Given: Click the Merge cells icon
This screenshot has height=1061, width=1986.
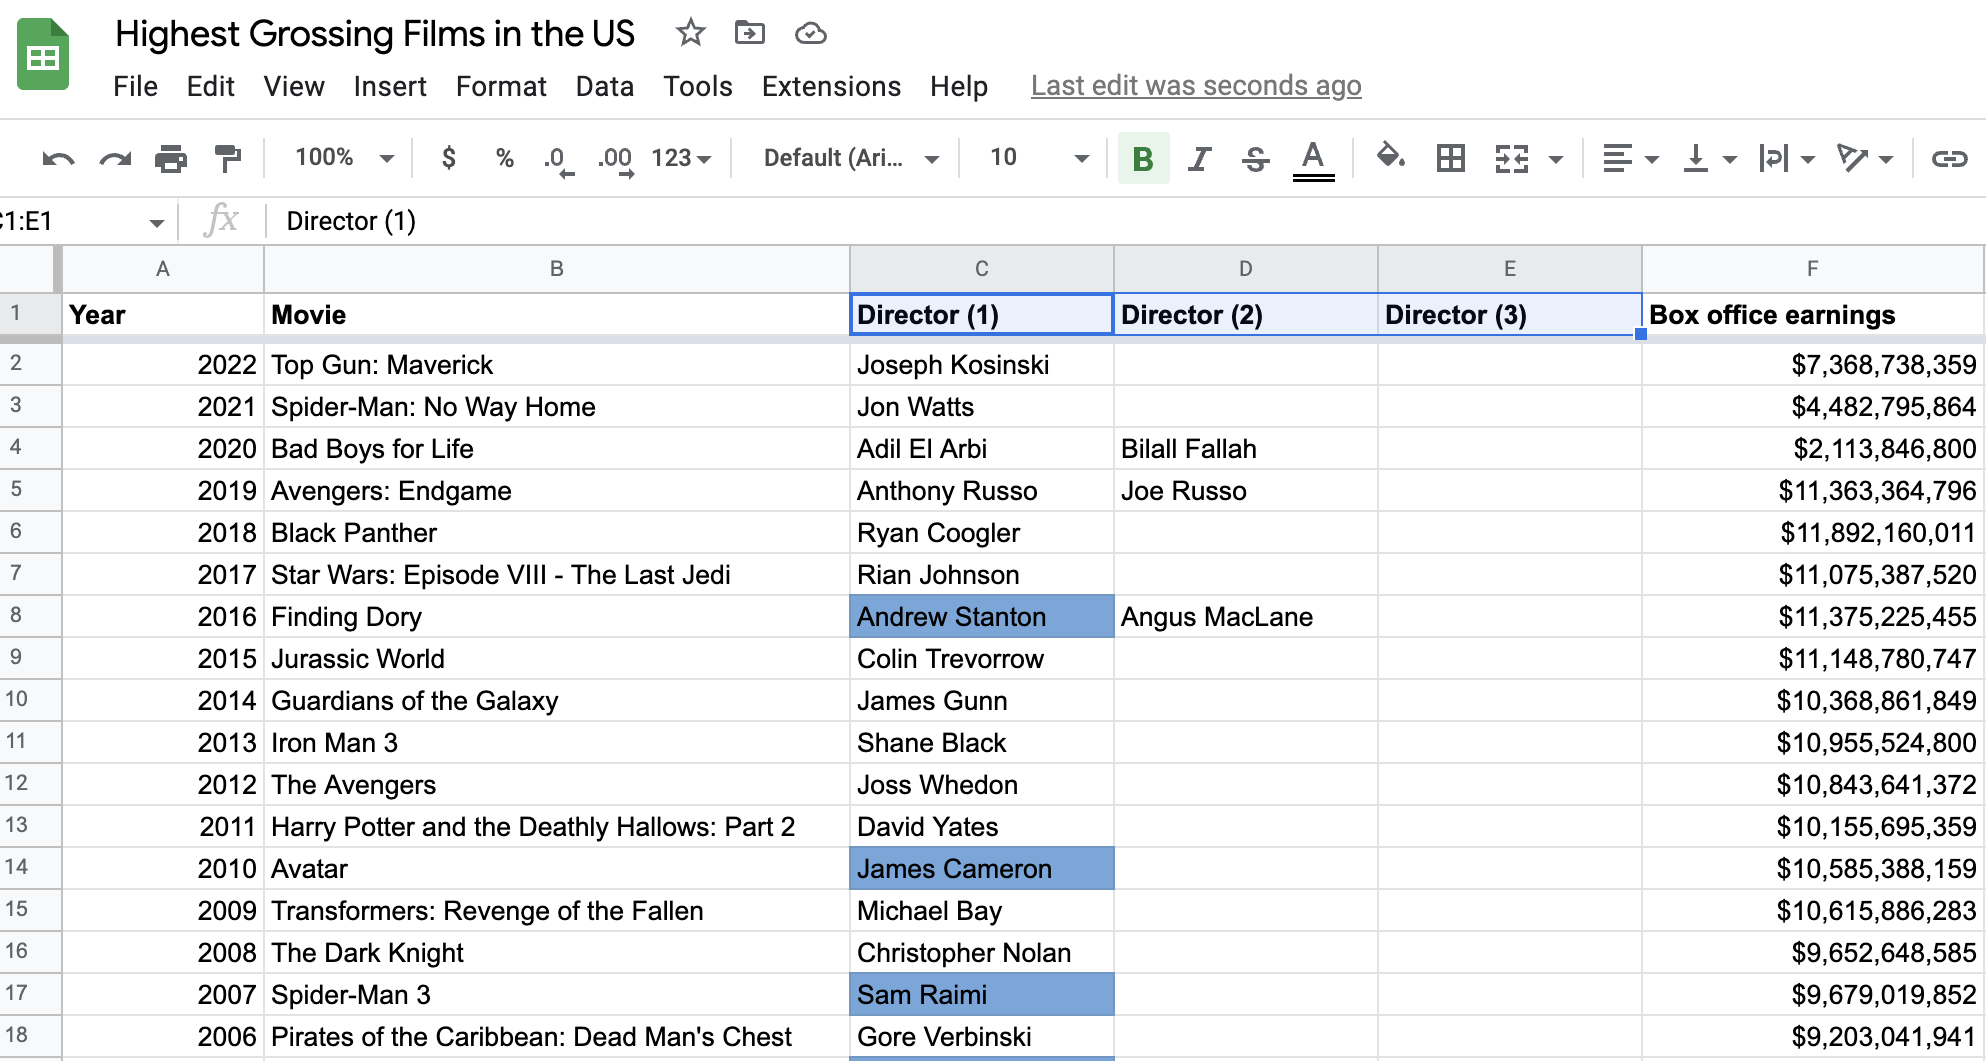Looking at the screenshot, I should pos(1512,158).
